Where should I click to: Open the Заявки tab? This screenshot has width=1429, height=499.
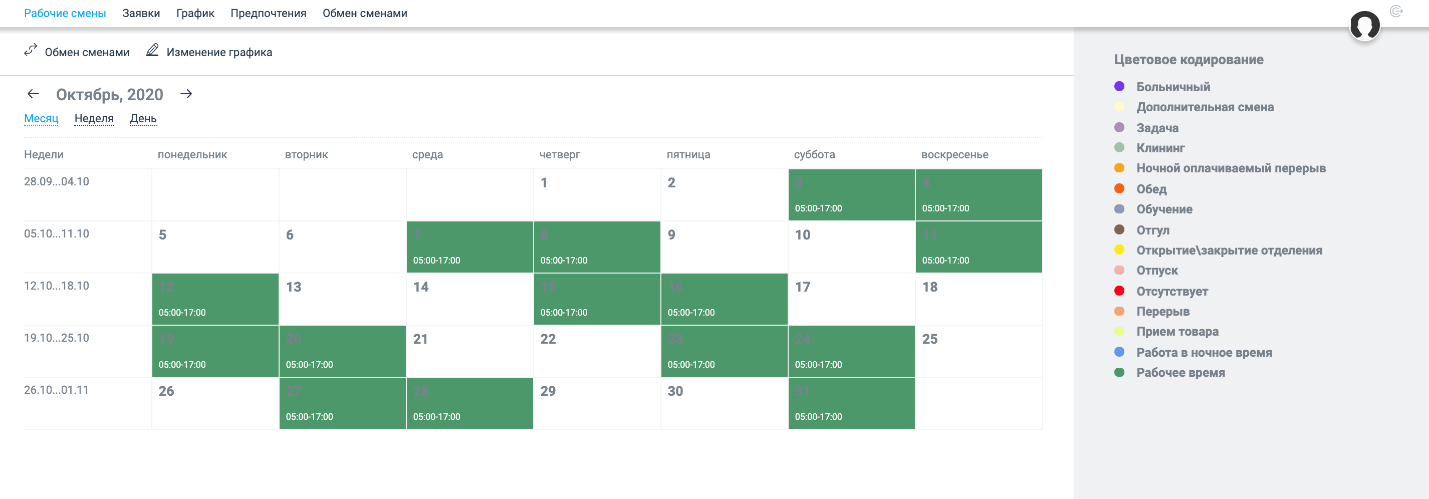(141, 14)
